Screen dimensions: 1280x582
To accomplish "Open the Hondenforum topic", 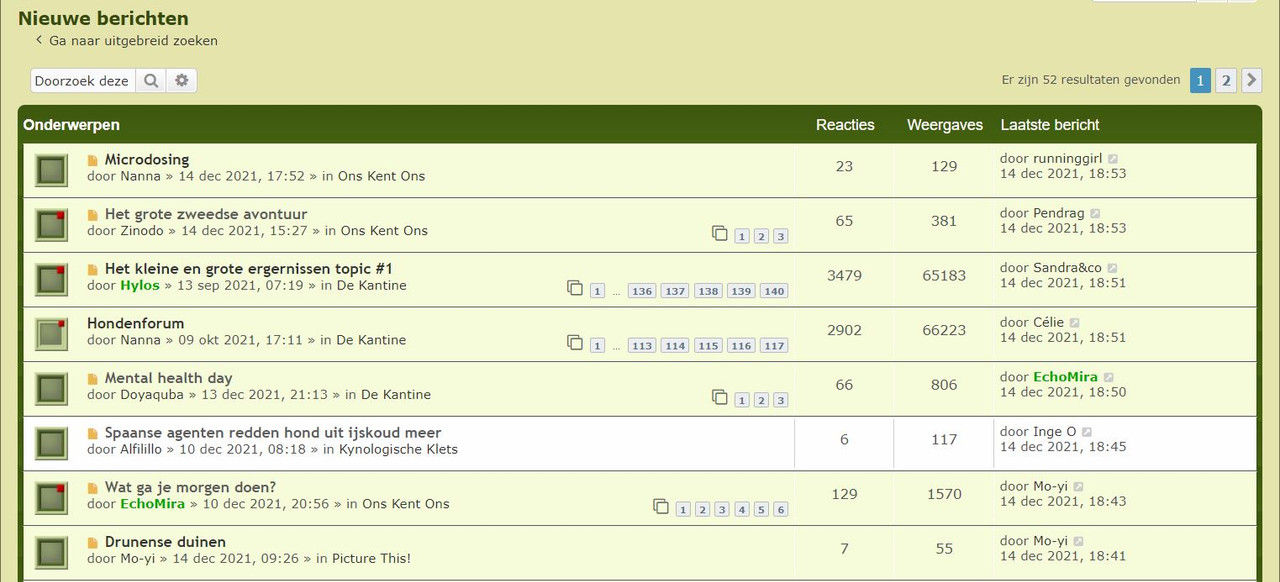I will [x=136, y=323].
